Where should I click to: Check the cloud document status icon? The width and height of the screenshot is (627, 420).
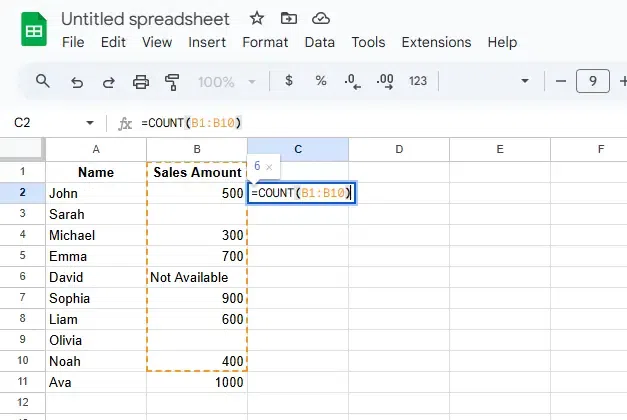click(321, 18)
